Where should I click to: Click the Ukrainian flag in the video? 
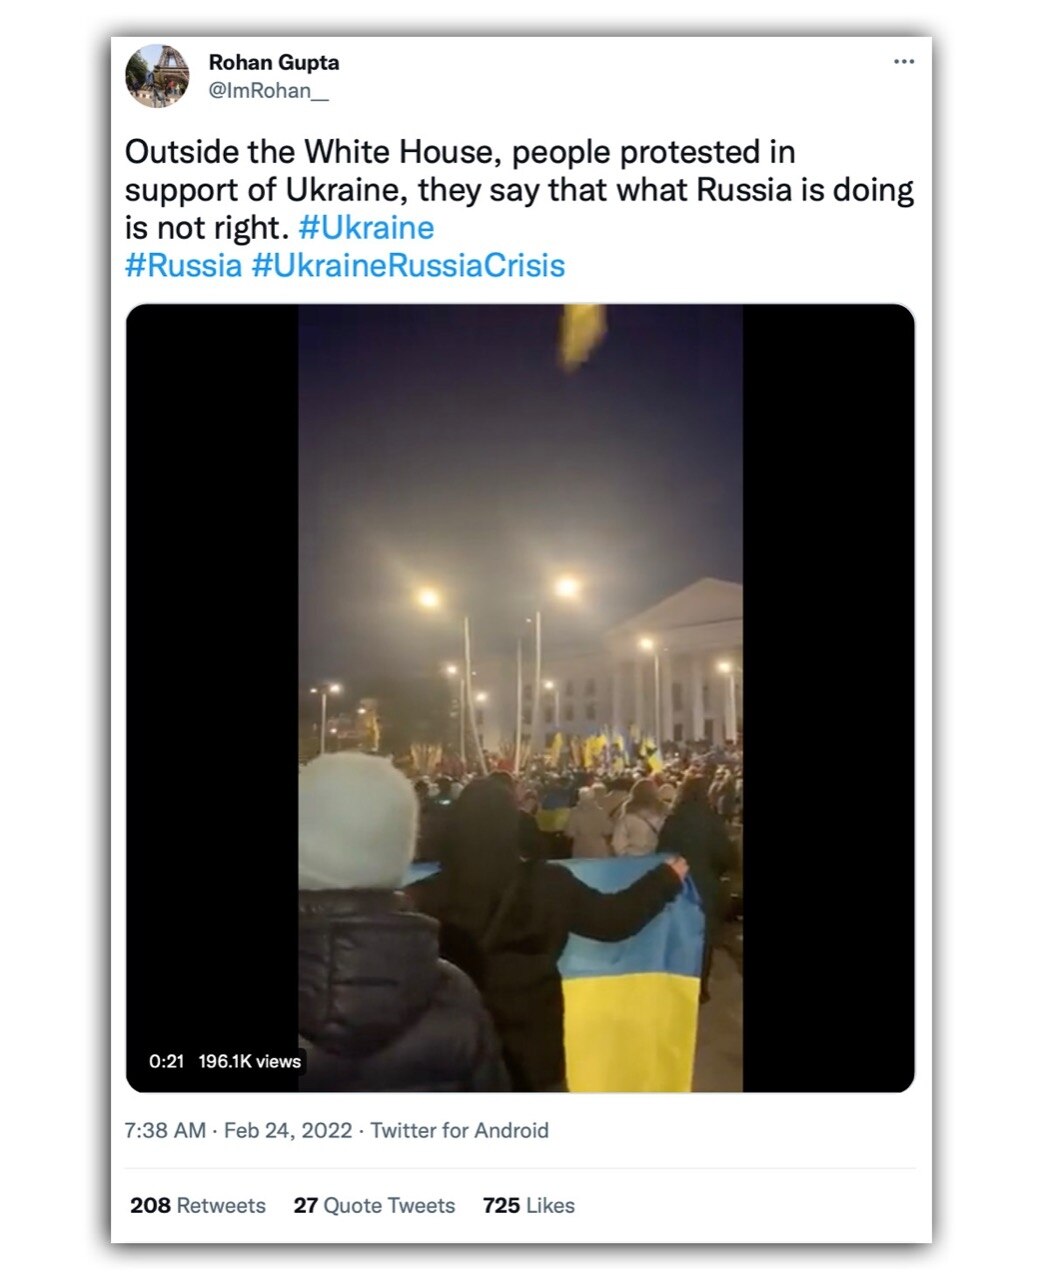pyautogui.click(x=630, y=980)
